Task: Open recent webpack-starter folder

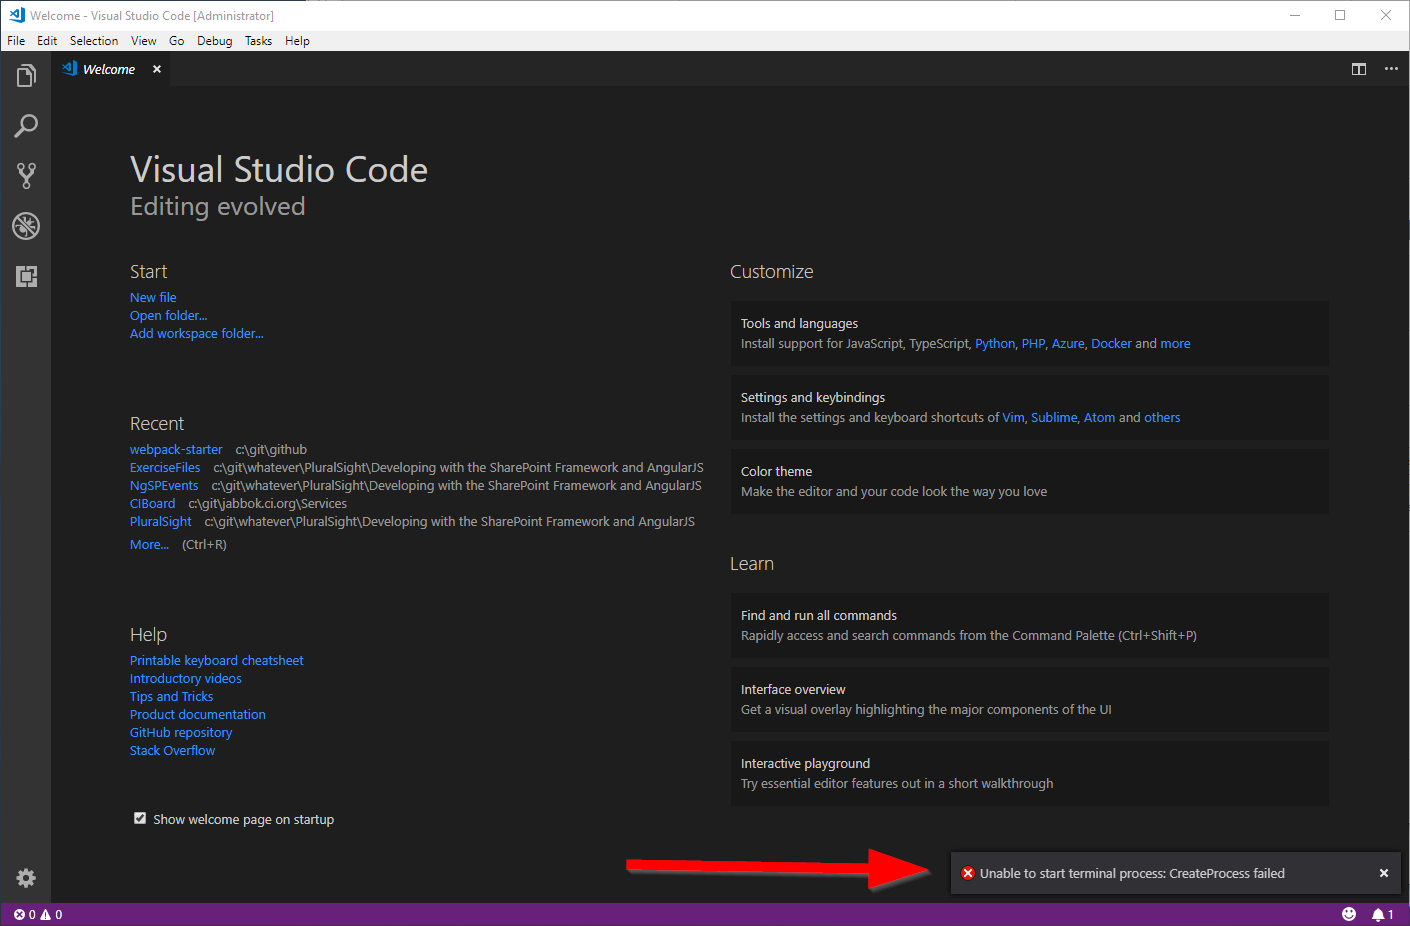Action: tap(176, 449)
